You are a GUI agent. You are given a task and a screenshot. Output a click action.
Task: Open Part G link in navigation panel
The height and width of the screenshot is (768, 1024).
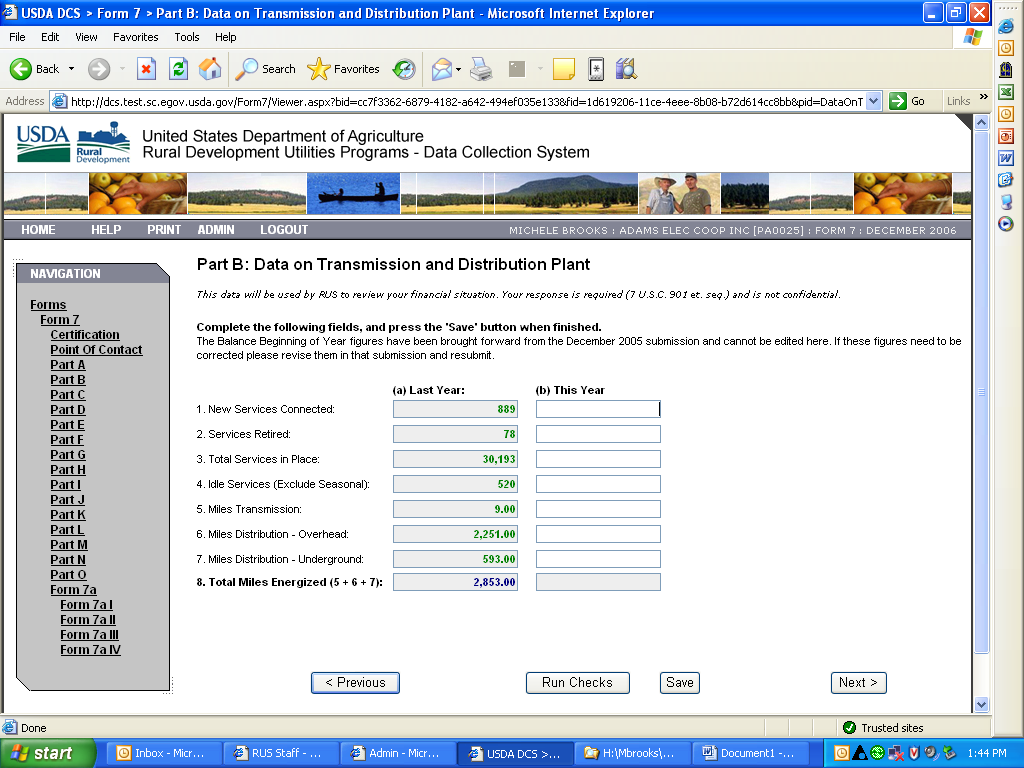tap(68, 455)
